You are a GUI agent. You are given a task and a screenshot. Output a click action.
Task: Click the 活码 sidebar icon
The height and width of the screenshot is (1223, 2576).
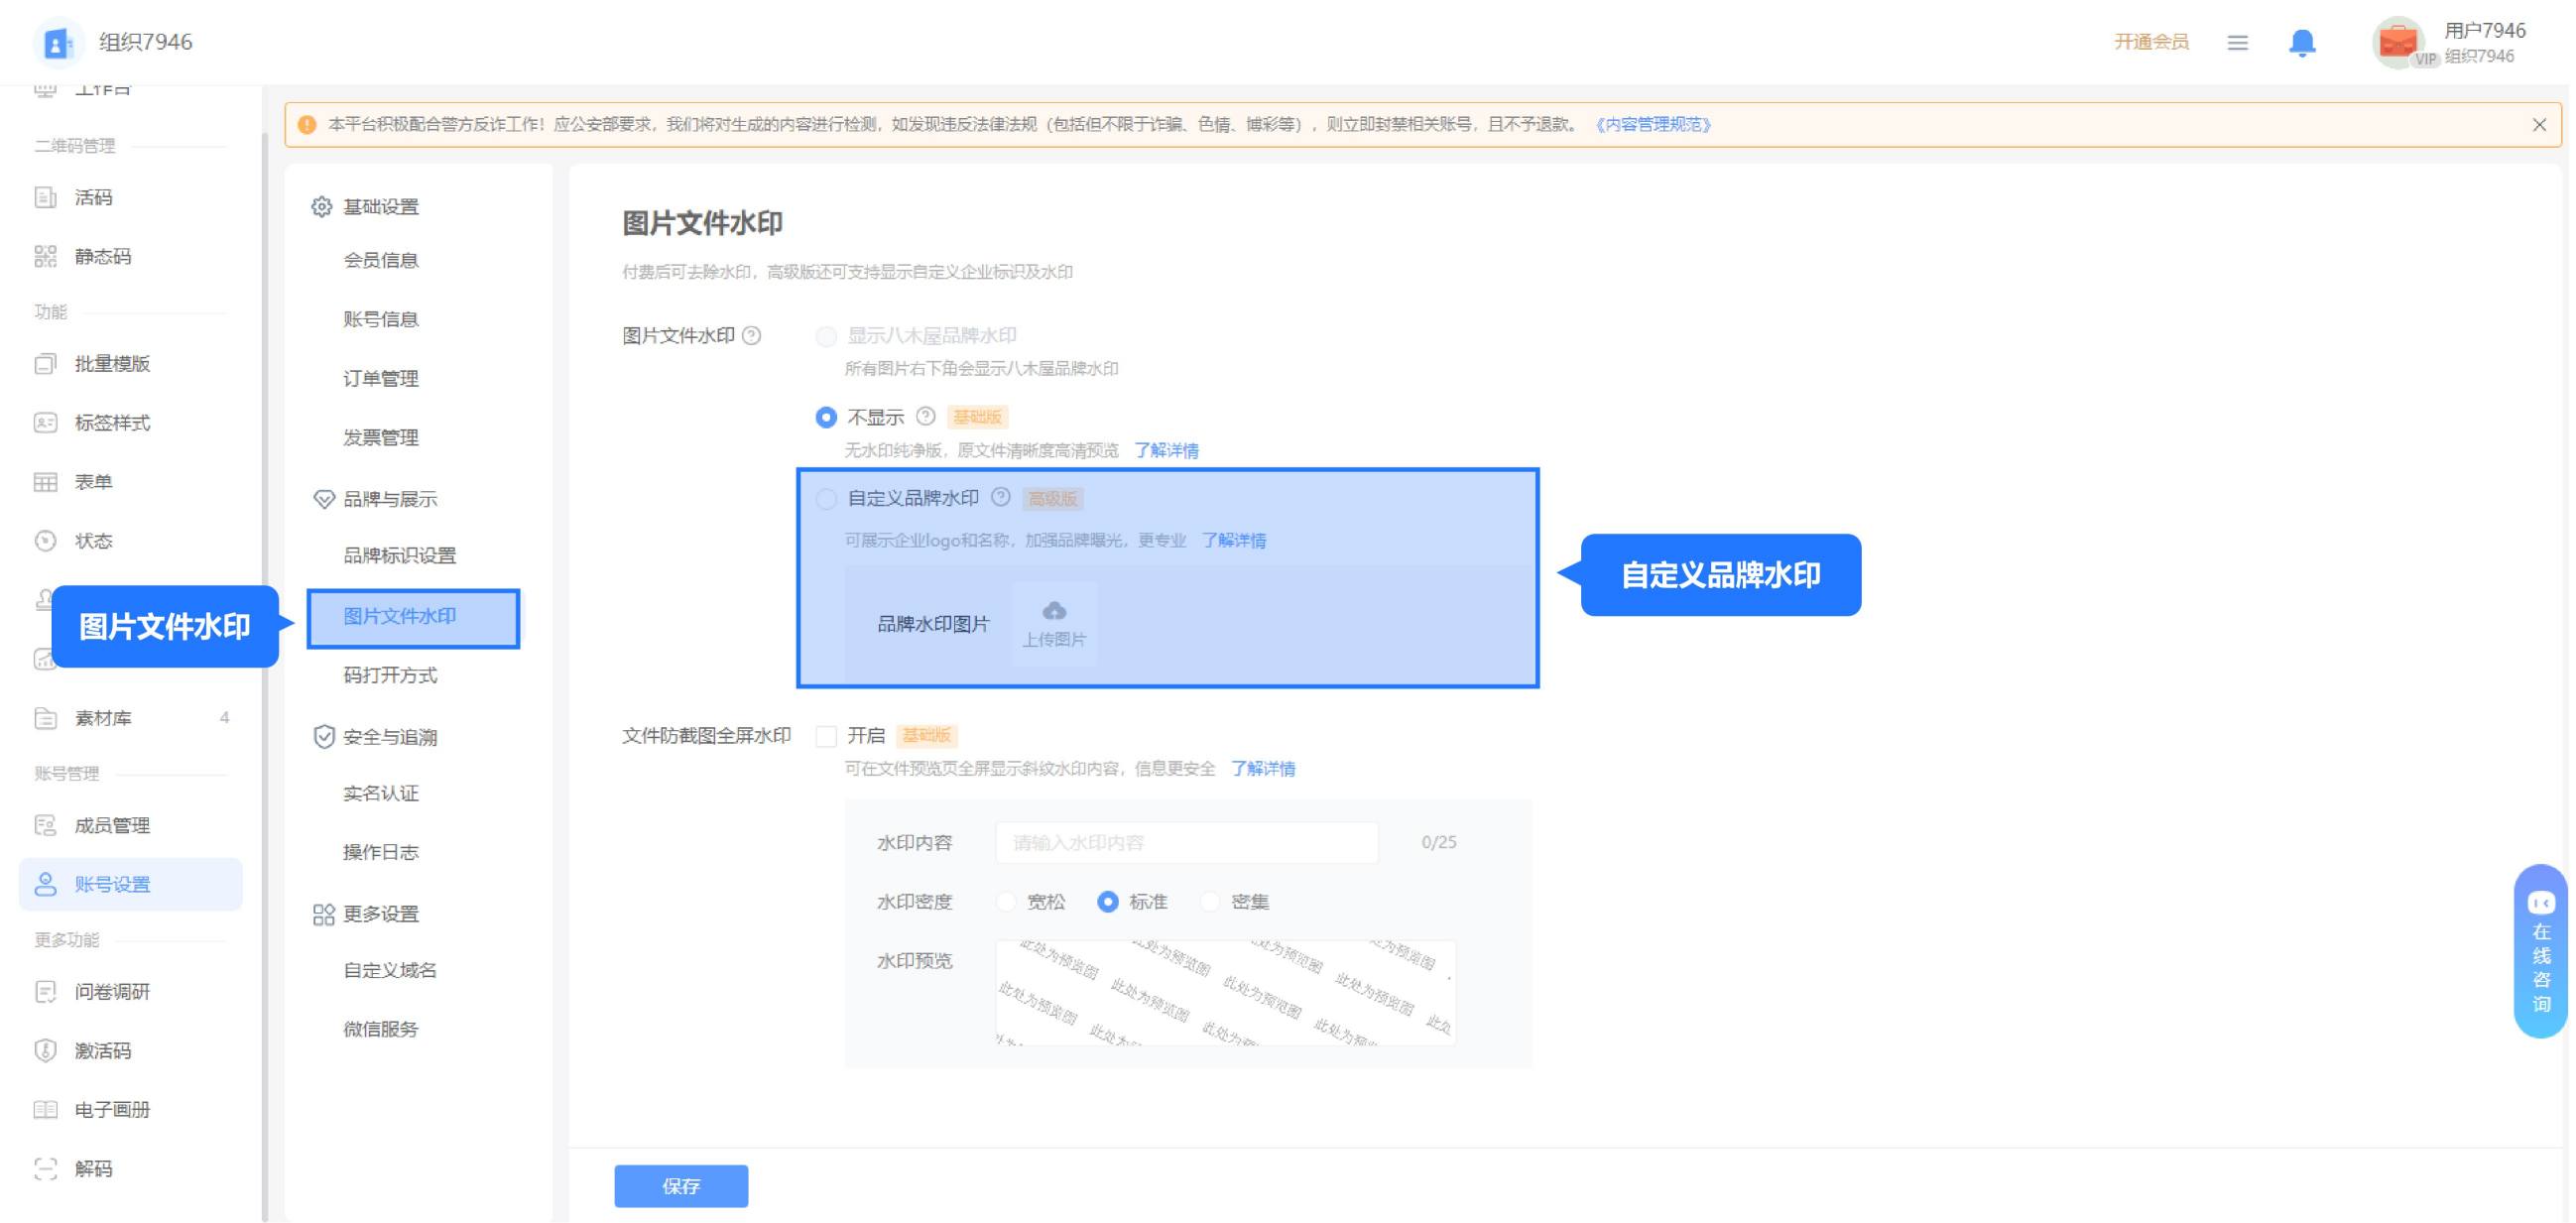click(46, 197)
